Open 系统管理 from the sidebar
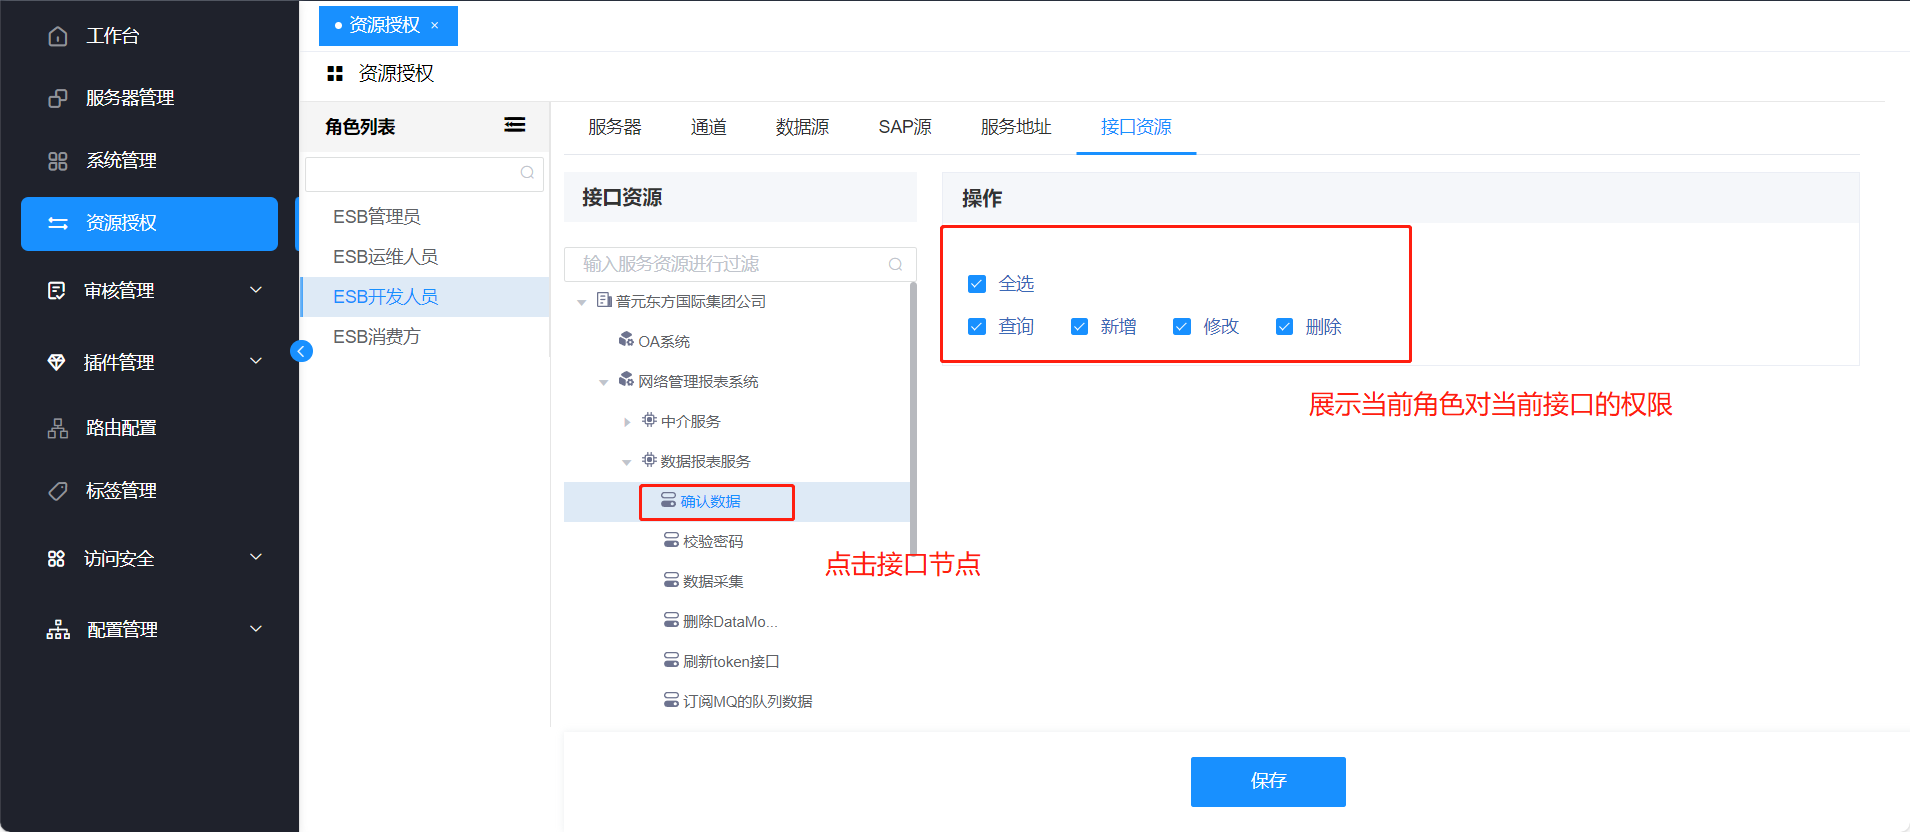1910x832 pixels. click(x=121, y=161)
